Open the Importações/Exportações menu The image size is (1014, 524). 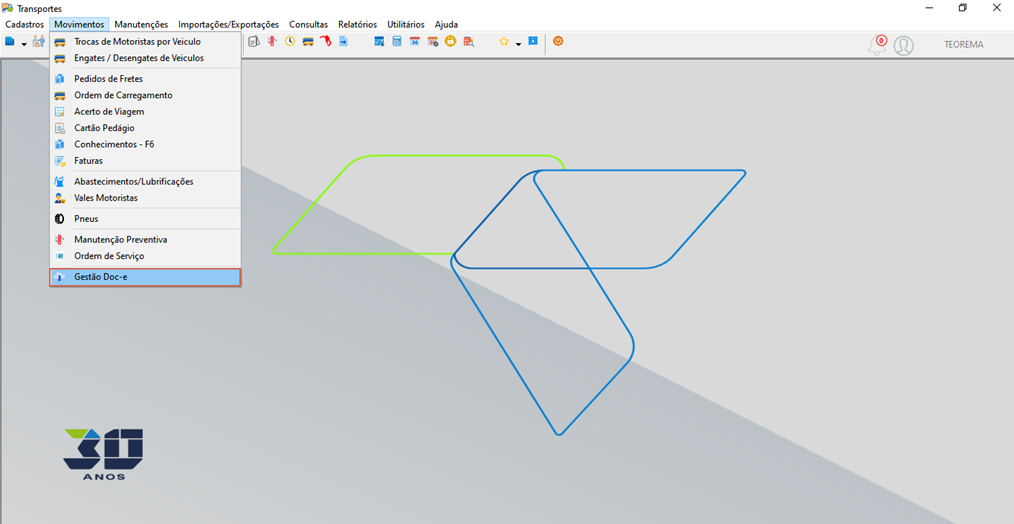point(228,25)
